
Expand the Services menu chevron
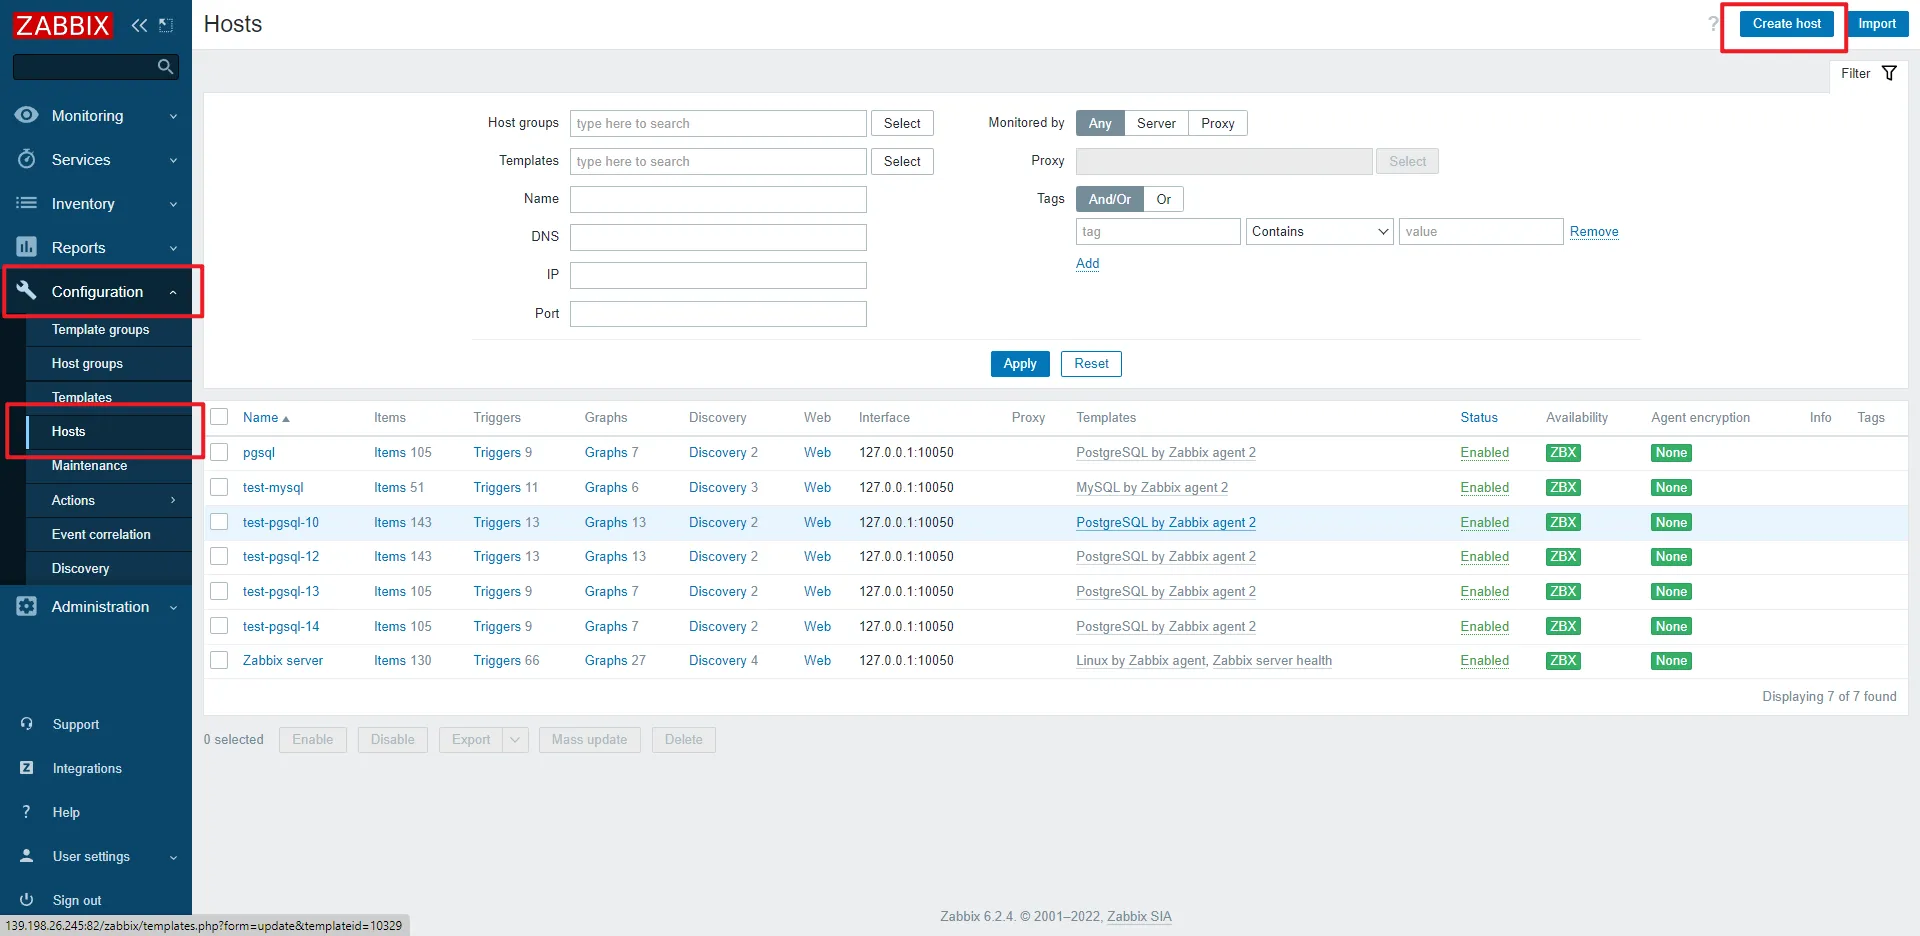click(173, 160)
